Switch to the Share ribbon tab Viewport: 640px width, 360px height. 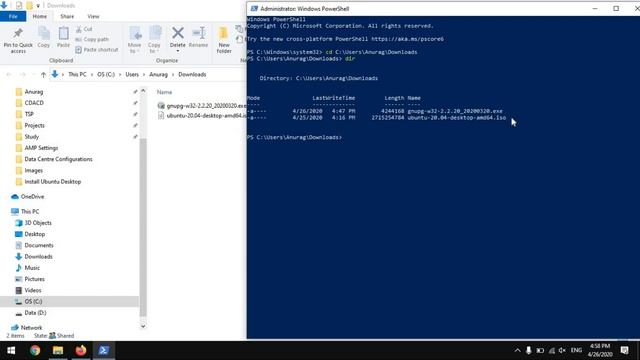pos(67,16)
